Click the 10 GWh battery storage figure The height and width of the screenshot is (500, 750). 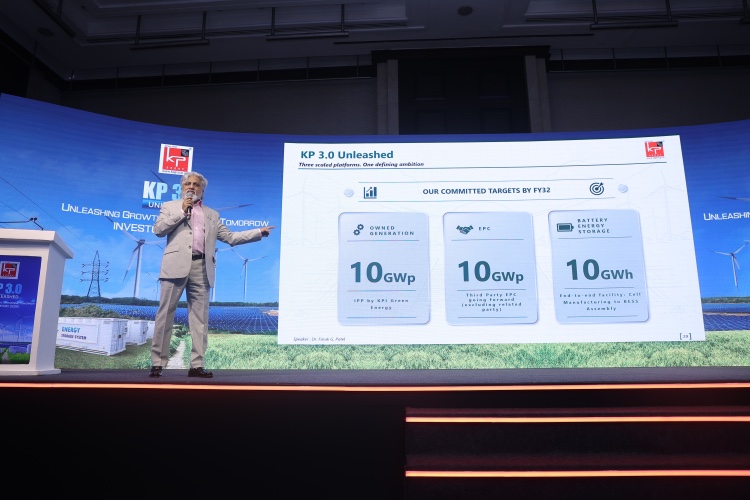[x=599, y=270]
